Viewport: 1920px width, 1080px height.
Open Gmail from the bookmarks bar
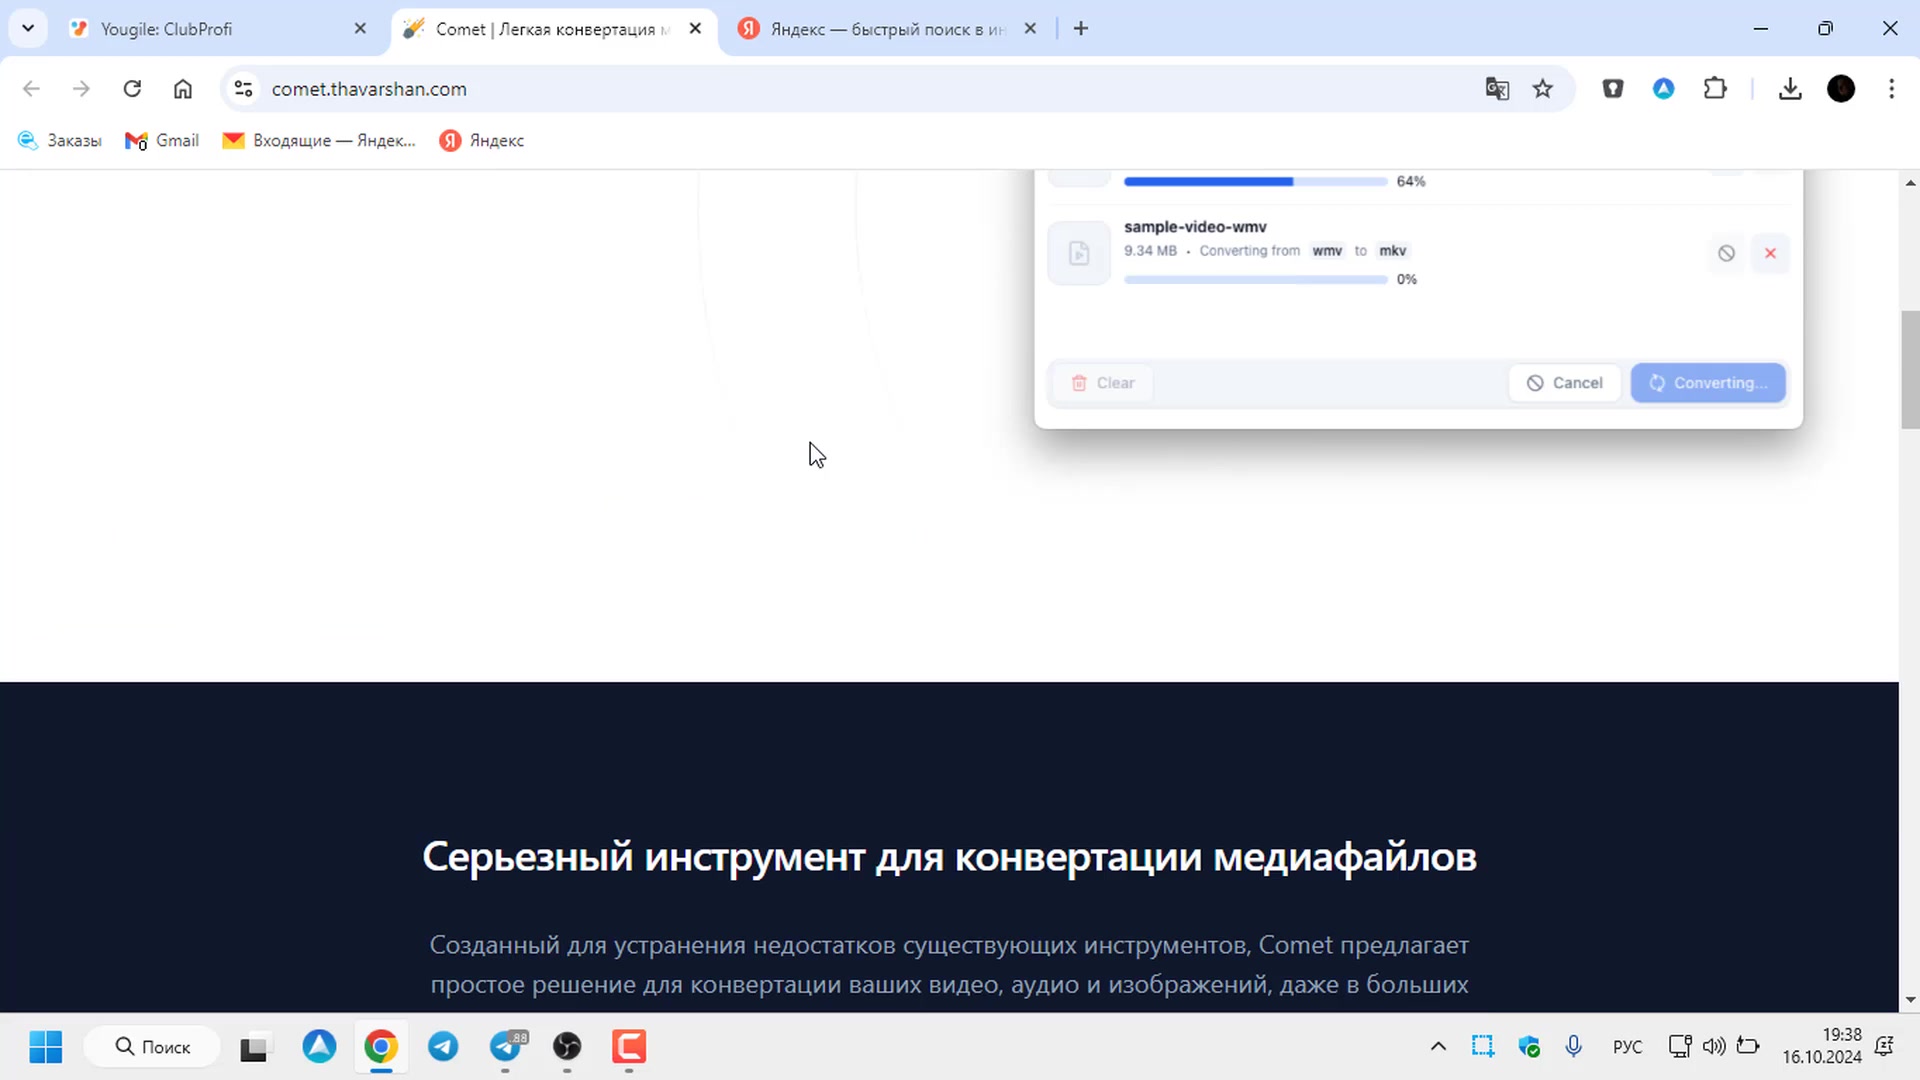[x=161, y=140]
